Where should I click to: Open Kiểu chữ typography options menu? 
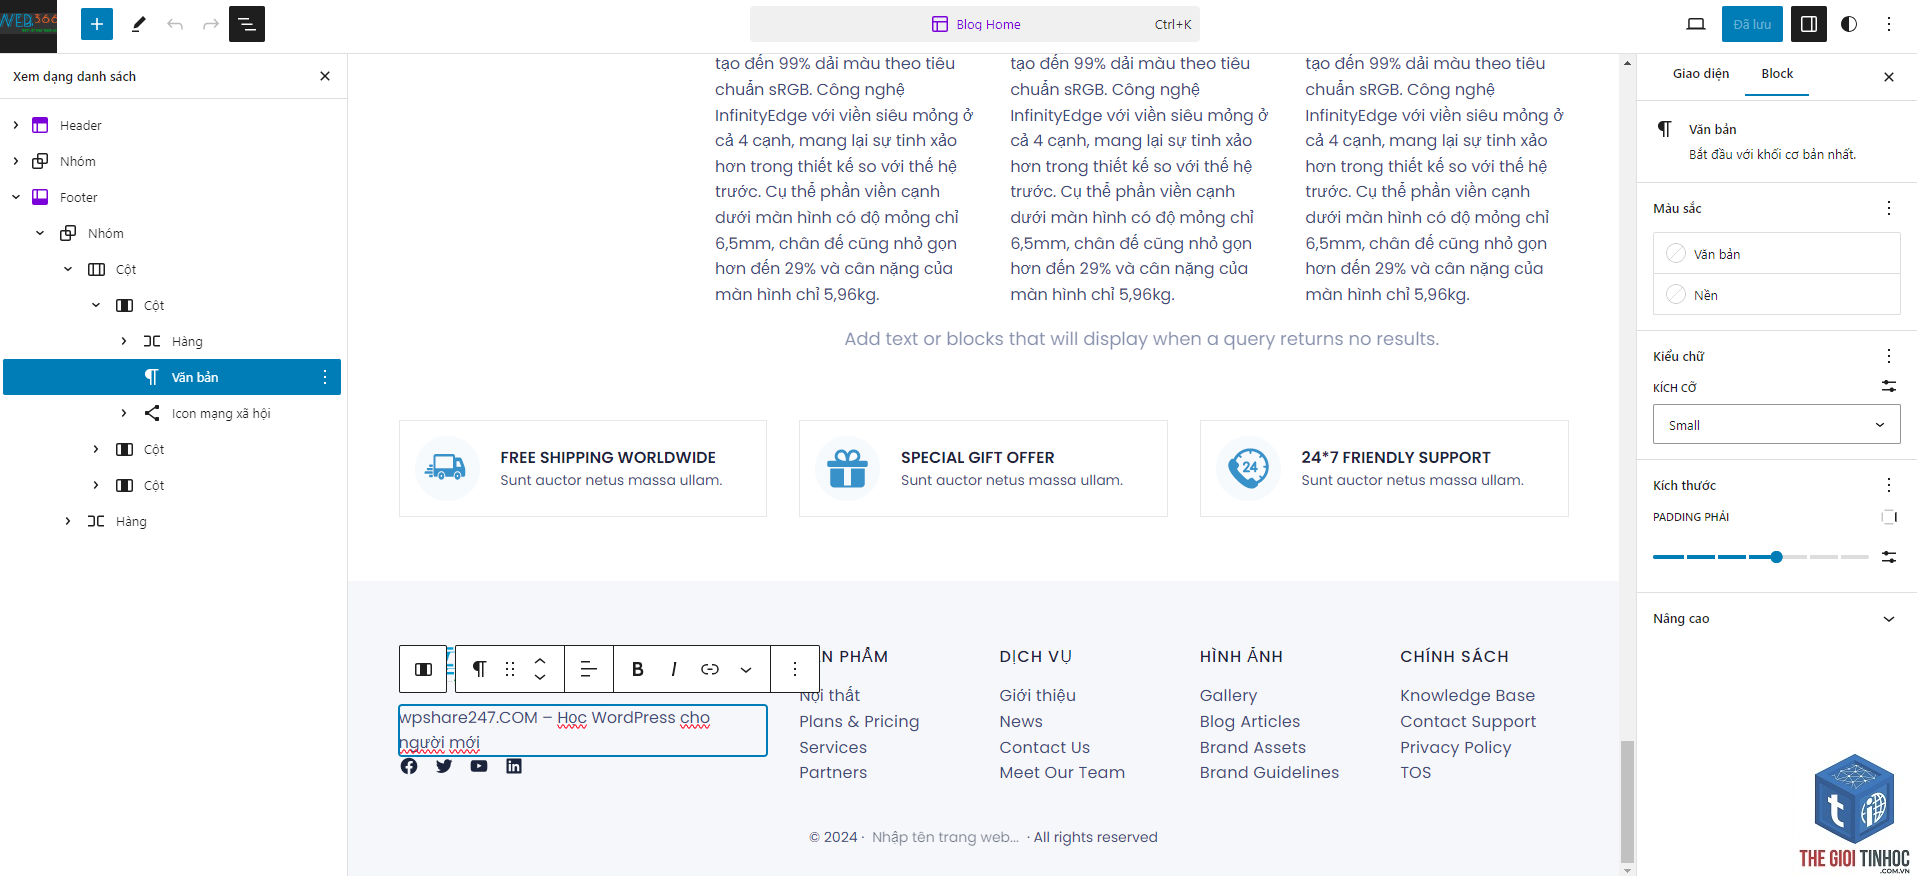coord(1889,356)
